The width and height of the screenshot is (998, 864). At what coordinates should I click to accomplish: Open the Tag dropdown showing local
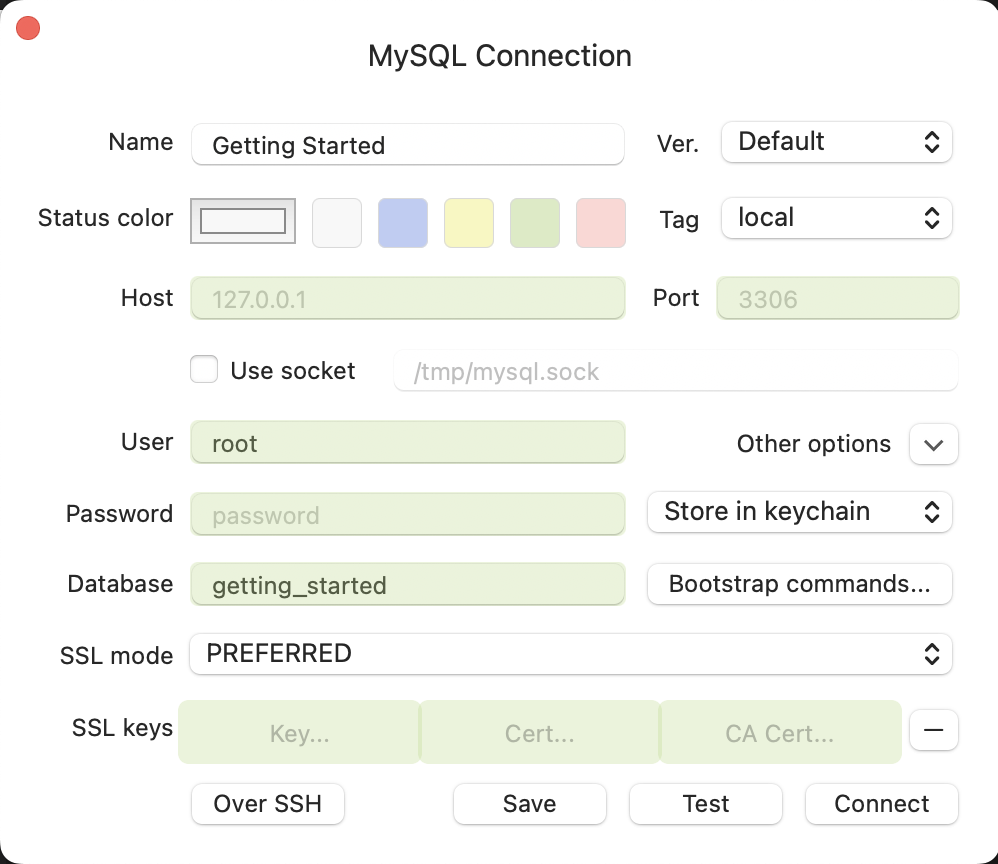coord(836,218)
